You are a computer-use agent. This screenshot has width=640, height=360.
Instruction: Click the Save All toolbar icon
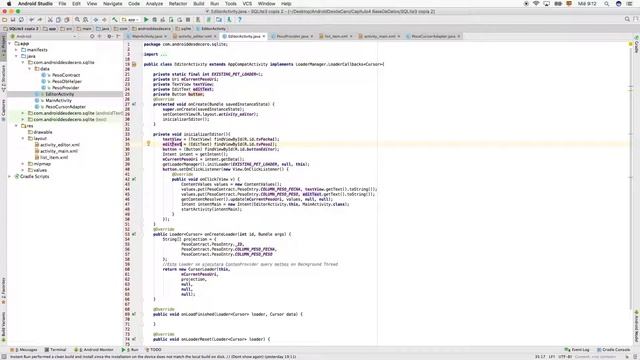[13, 20]
